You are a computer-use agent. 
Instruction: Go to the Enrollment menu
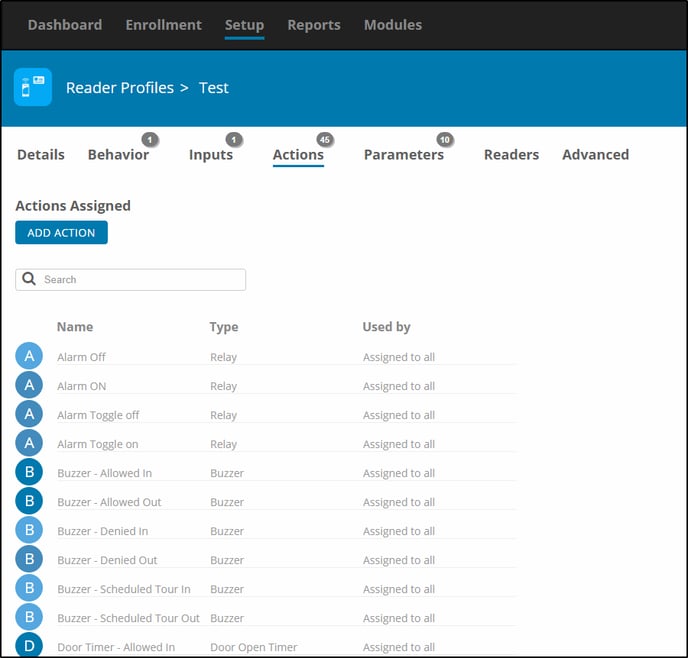[164, 25]
